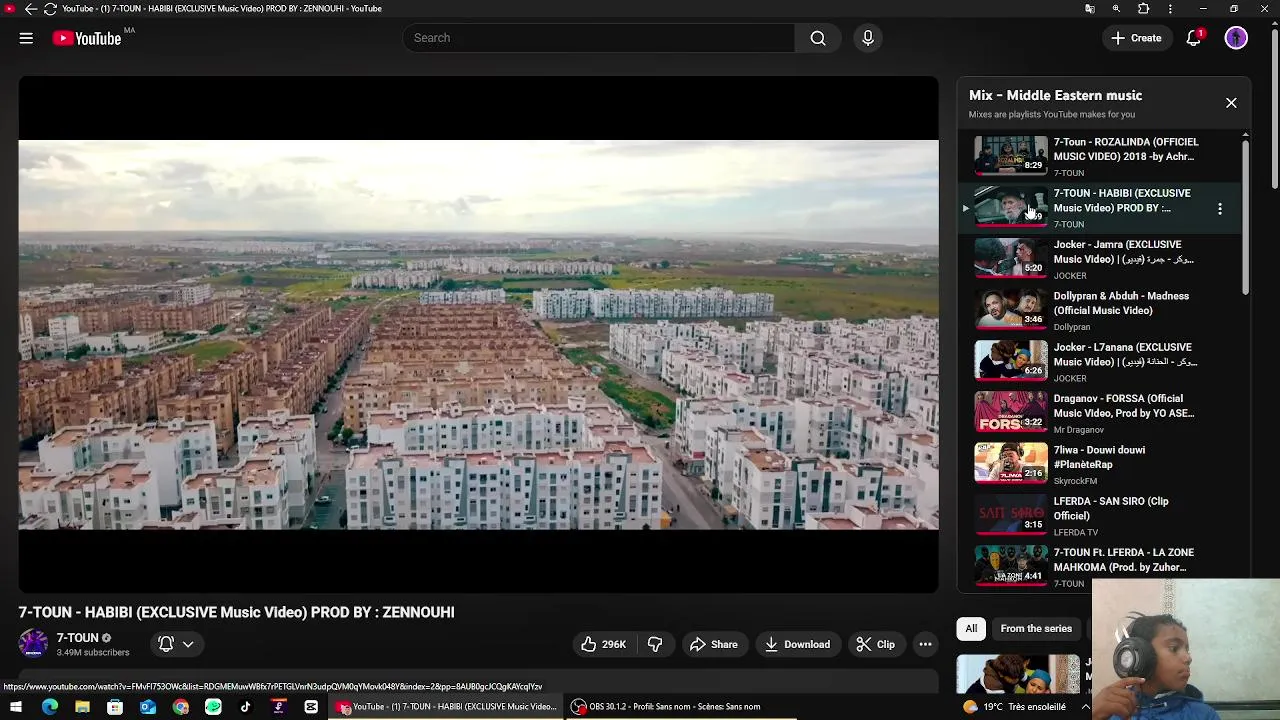Expand the subscription bell dropdown chevron
This screenshot has width=1280, height=720.
pyautogui.click(x=188, y=644)
